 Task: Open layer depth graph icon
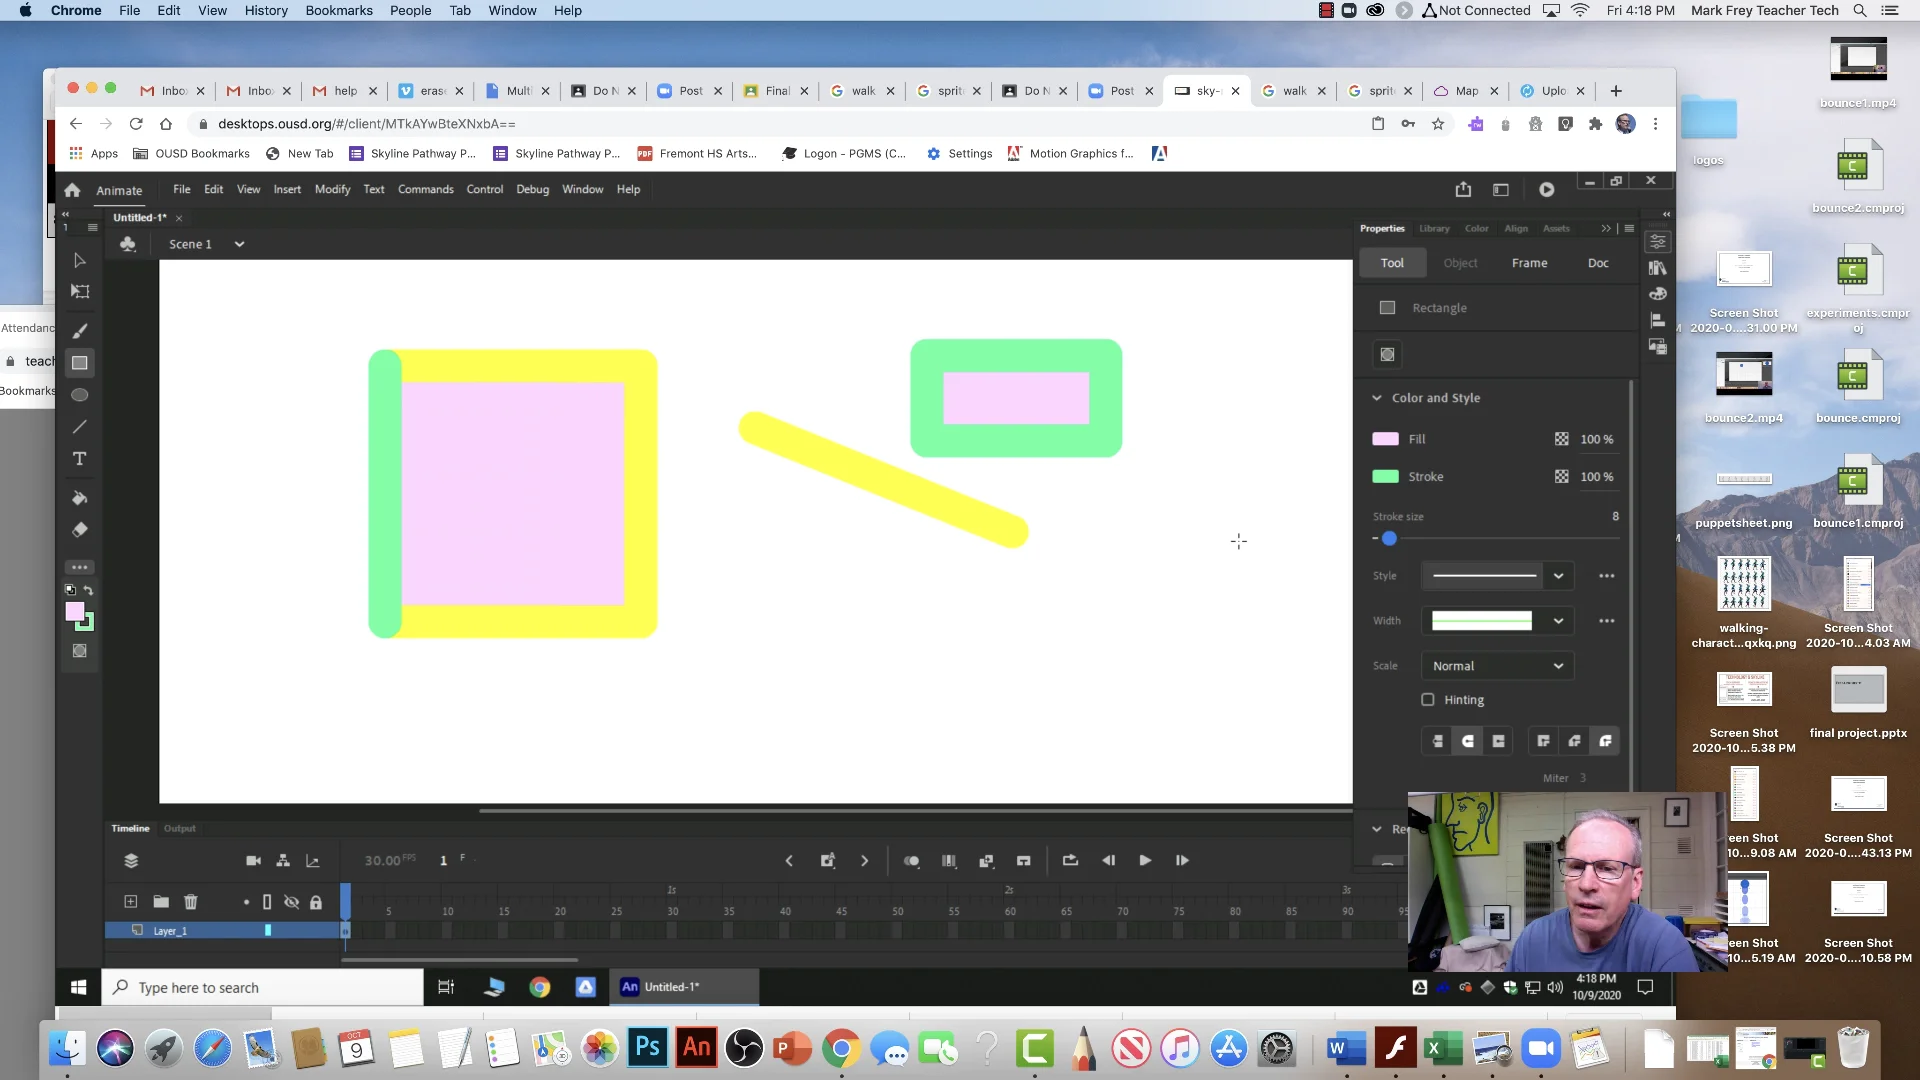click(x=312, y=861)
